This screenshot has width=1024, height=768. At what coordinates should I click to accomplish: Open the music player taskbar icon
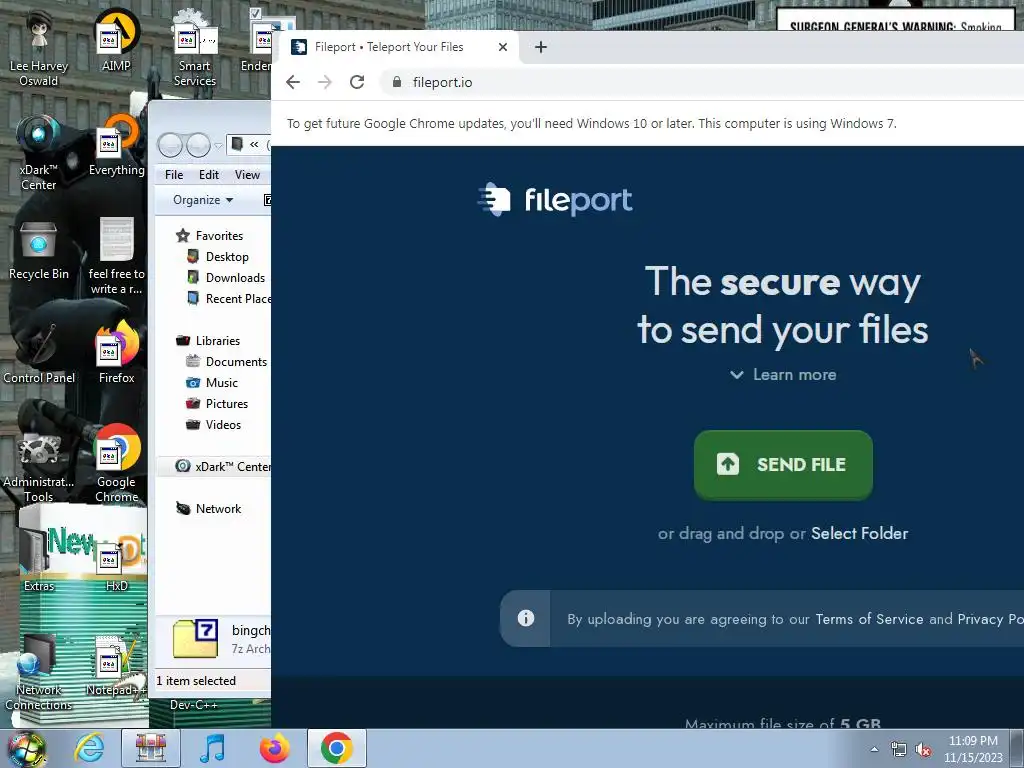(213, 748)
